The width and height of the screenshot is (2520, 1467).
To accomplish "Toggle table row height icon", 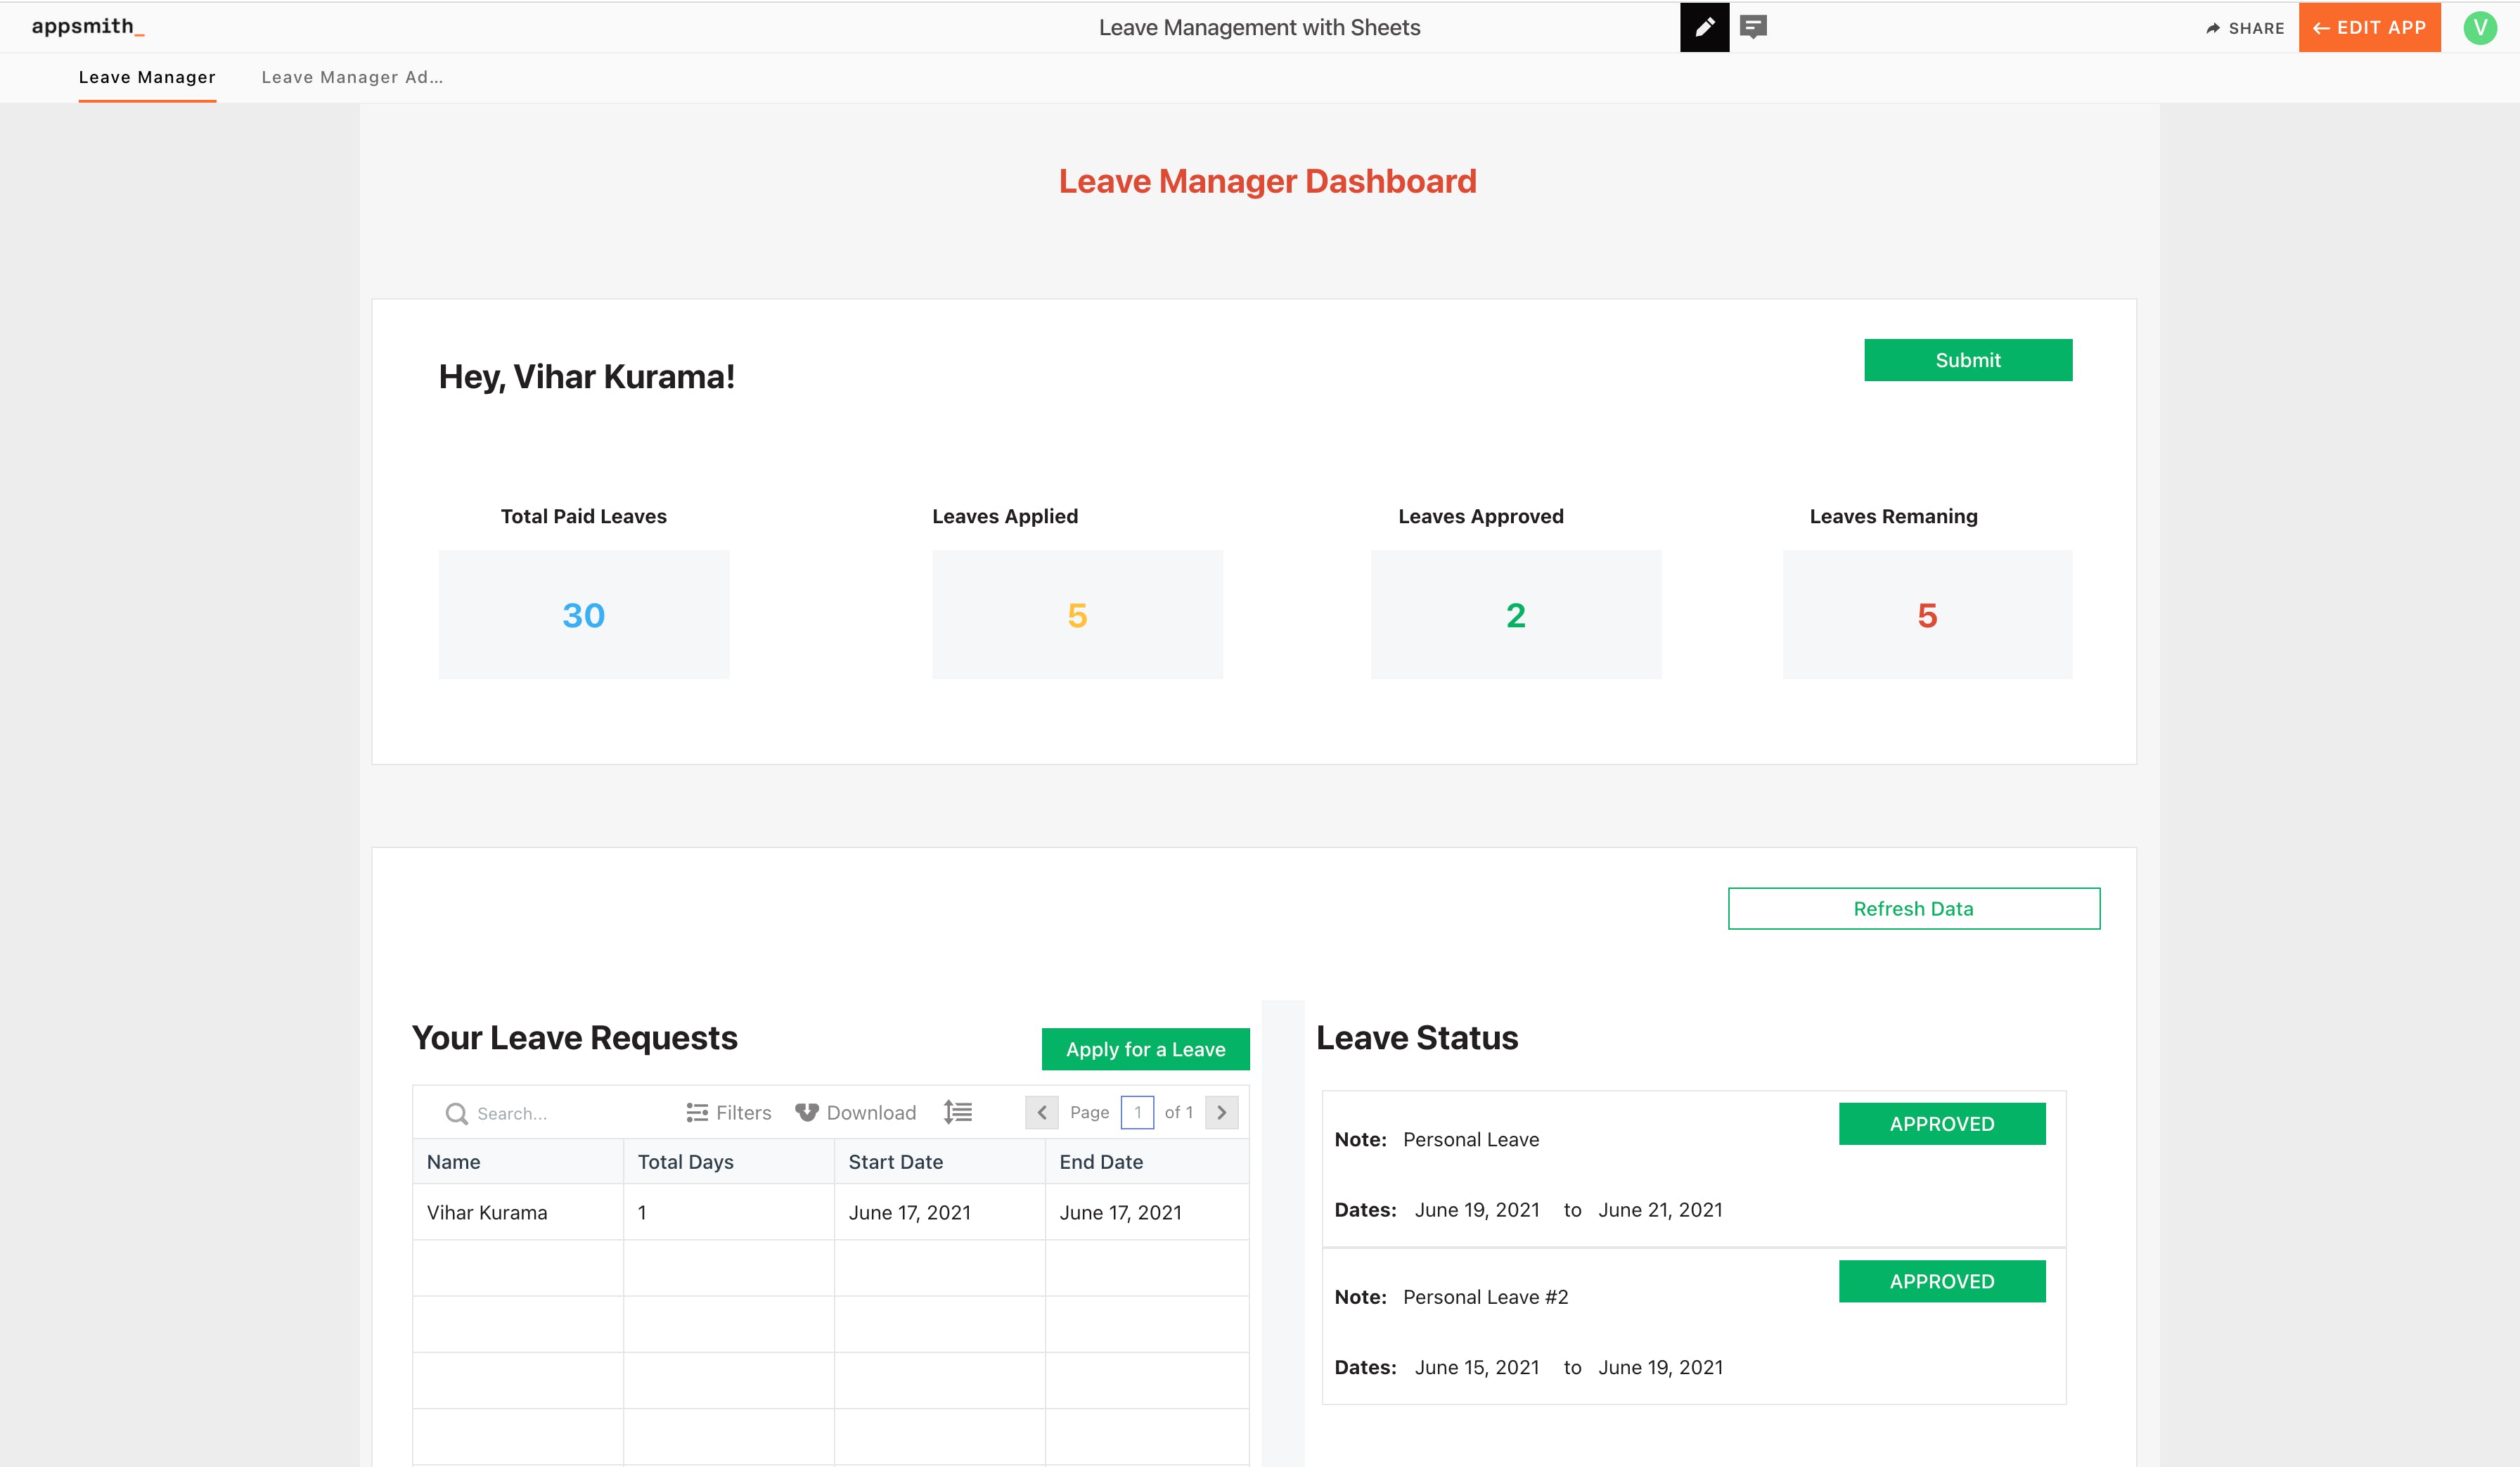I will (x=957, y=1112).
